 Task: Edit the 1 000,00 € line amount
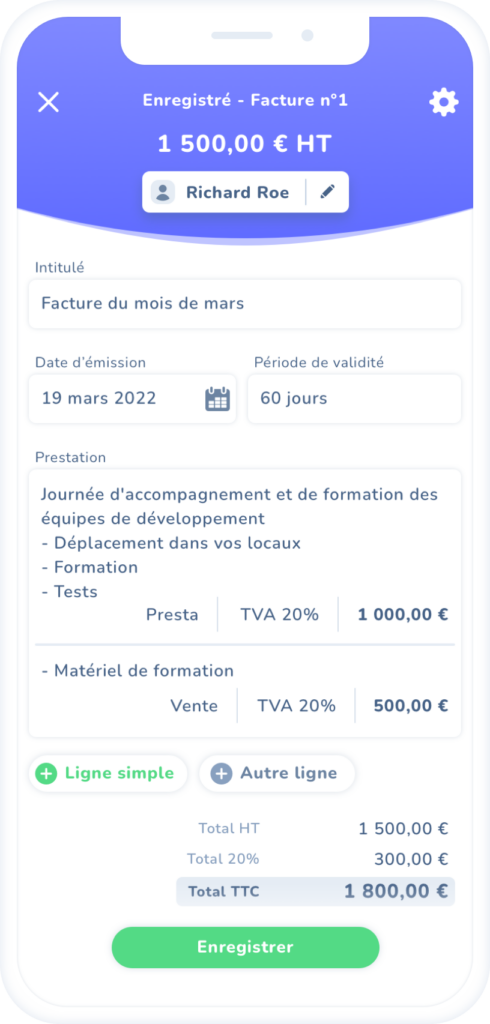point(402,615)
